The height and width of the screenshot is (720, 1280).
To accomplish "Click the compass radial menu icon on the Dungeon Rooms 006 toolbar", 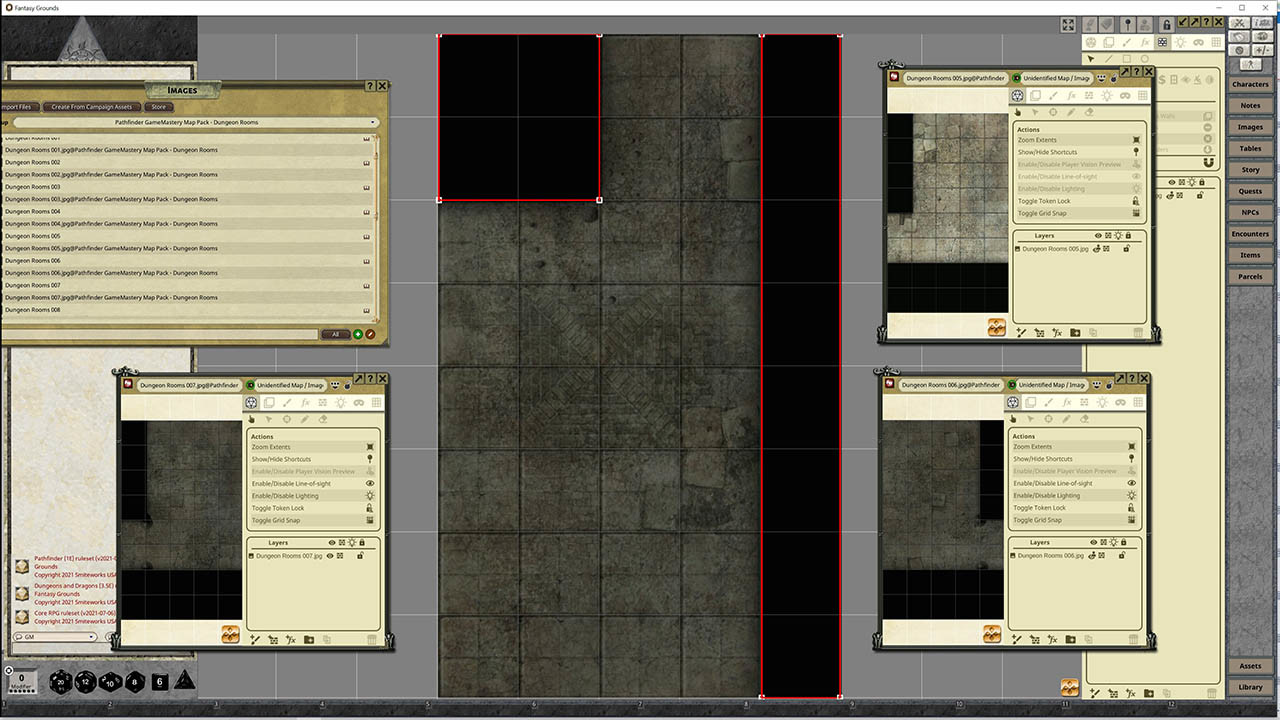I will [x=1015, y=402].
